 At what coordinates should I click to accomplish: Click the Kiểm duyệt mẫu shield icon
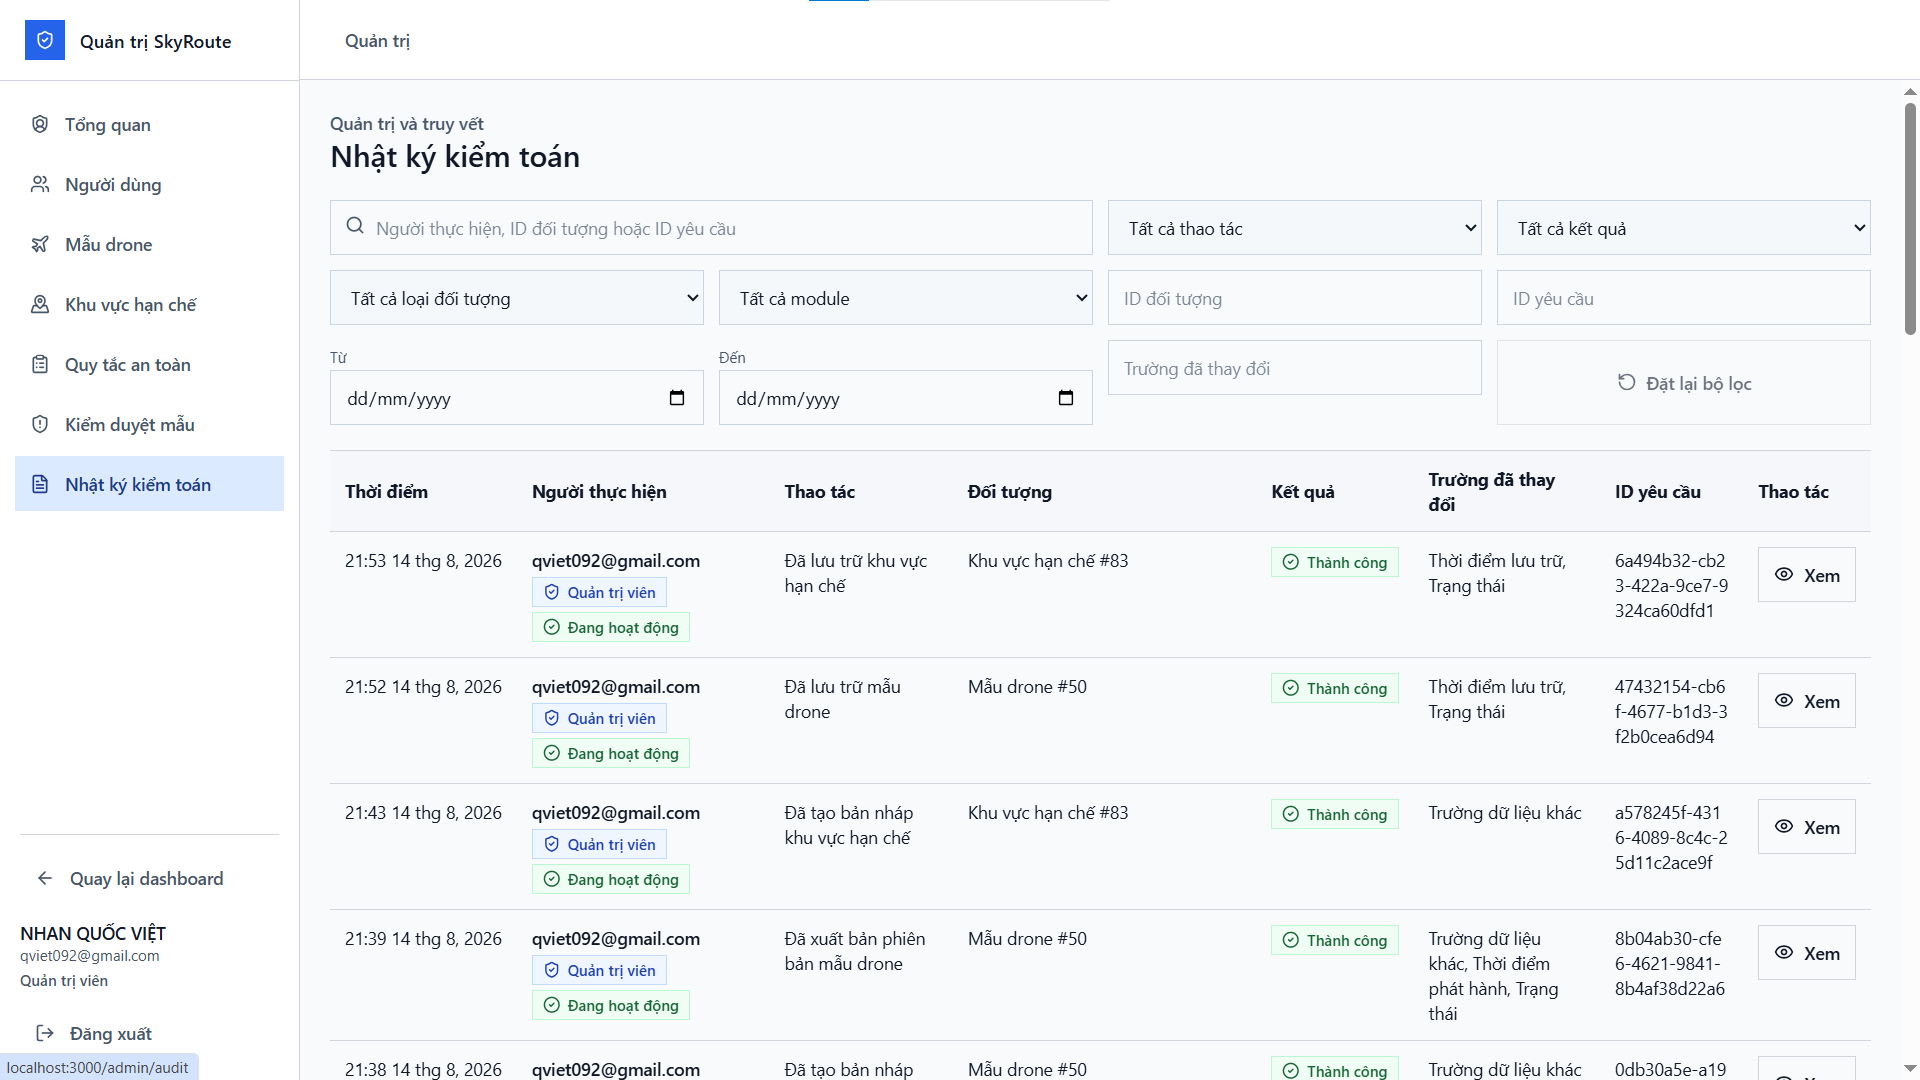click(x=40, y=424)
